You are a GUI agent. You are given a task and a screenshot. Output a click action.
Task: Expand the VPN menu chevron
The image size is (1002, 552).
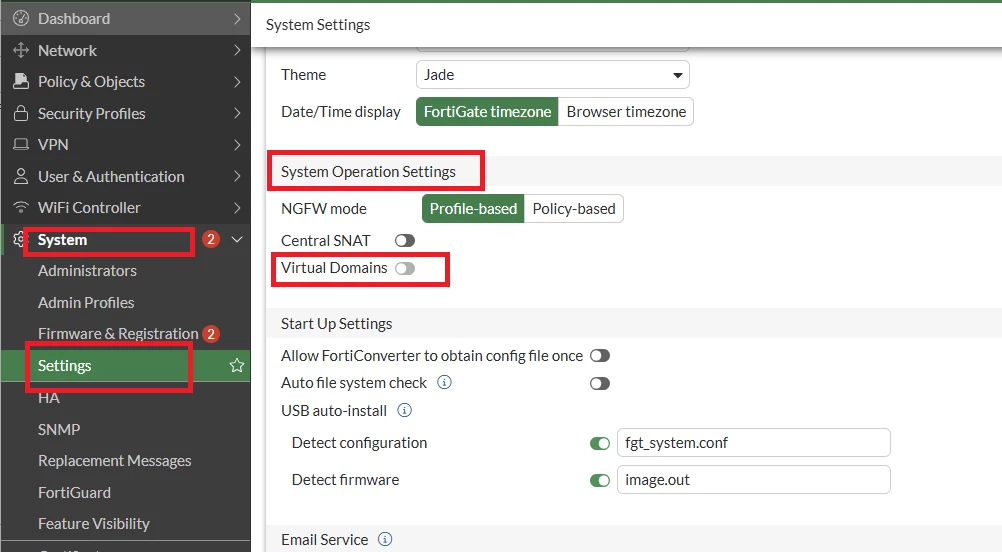(237, 144)
